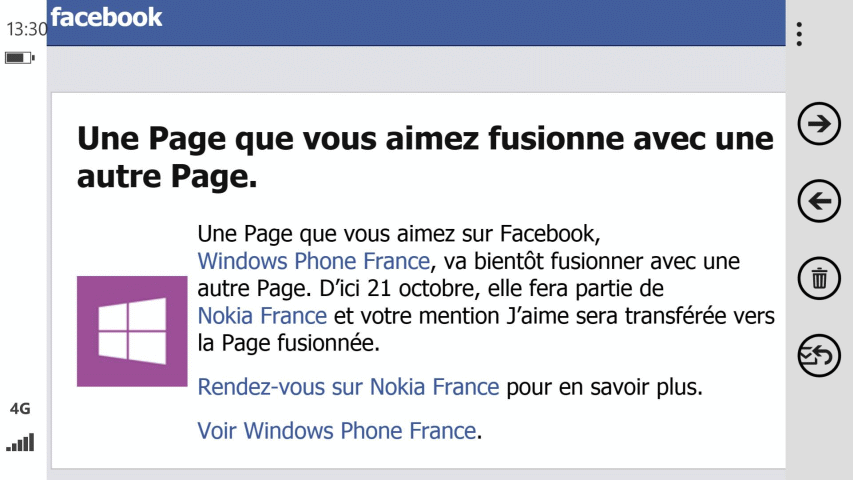Viewport: 853px width, 480px height.
Task: Open the three-dot more options menu
Action: click(799, 34)
